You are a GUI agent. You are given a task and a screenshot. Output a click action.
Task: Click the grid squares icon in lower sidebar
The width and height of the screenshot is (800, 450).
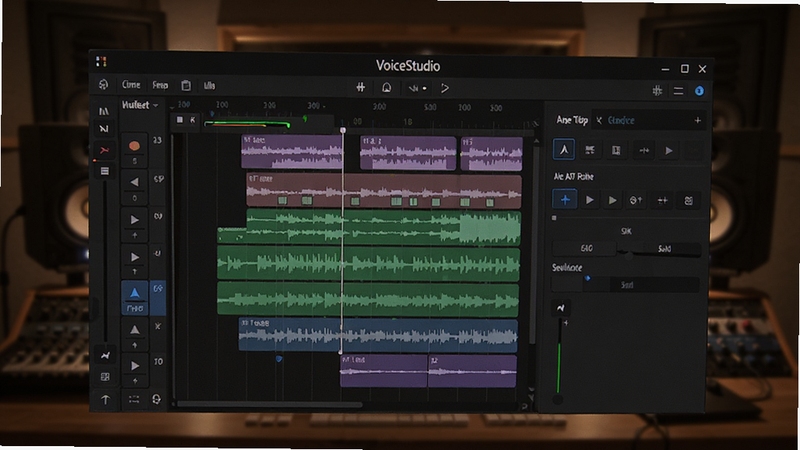coord(106,377)
